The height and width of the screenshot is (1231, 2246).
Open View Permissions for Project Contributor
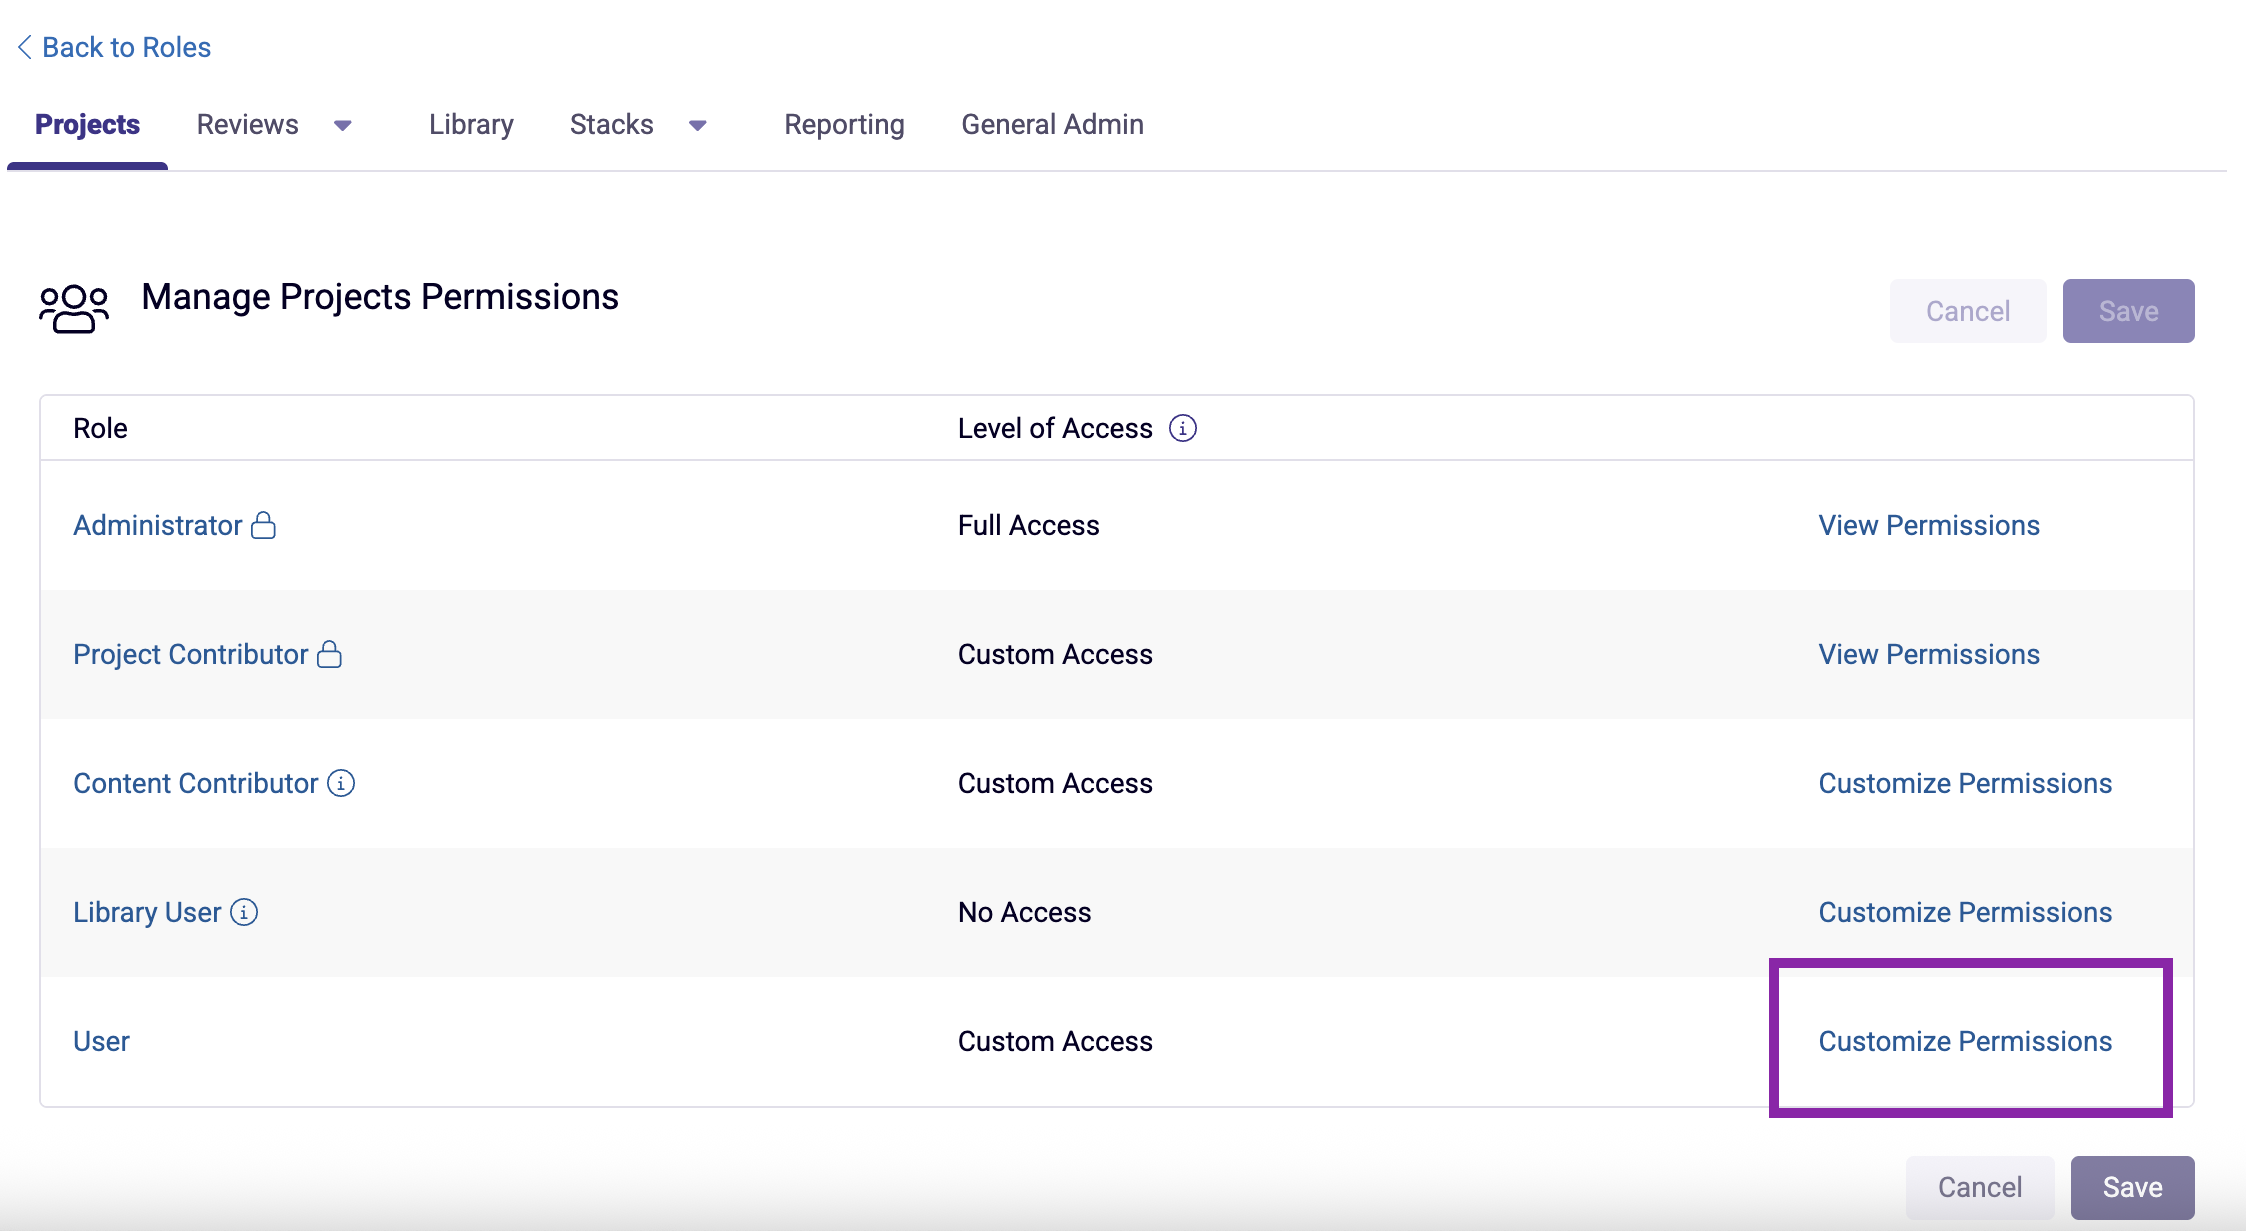[1928, 654]
